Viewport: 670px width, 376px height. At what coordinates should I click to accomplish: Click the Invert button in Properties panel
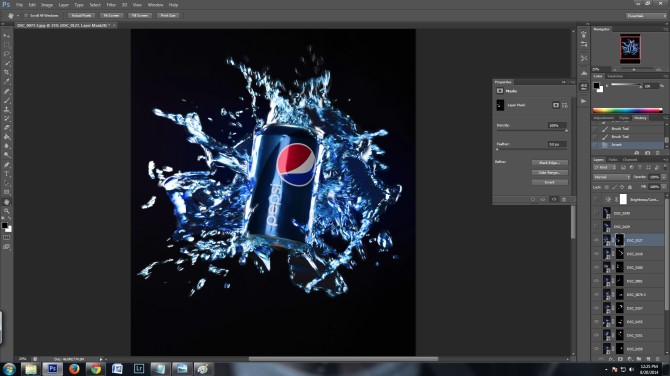[550, 182]
